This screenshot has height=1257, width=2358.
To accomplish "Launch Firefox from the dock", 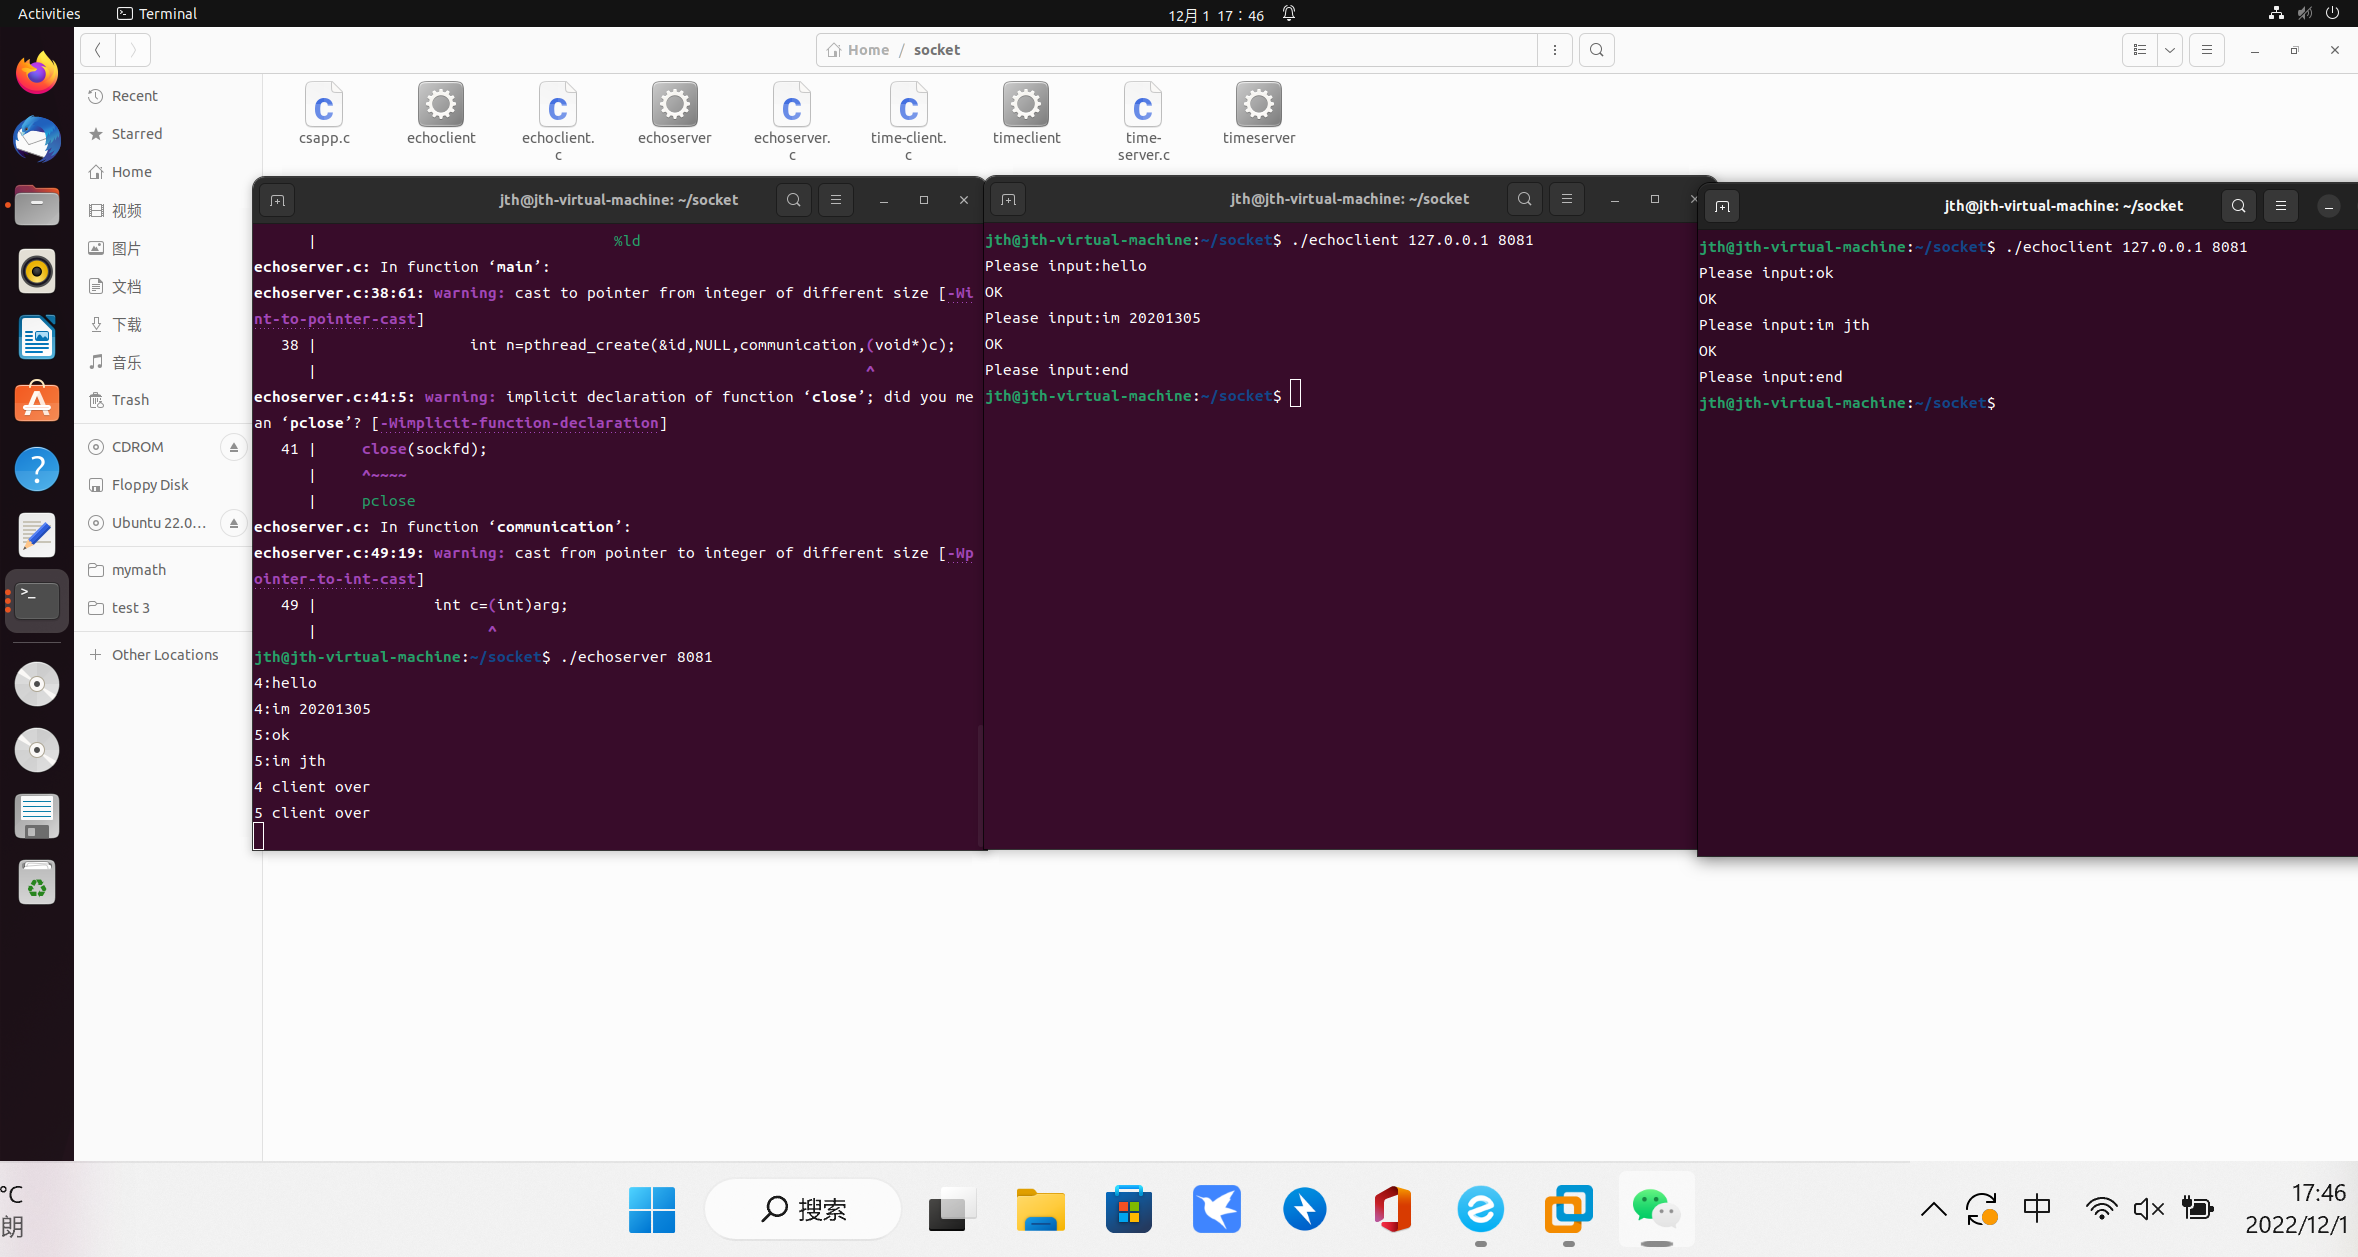I will pyautogui.click(x=37, y=73).
